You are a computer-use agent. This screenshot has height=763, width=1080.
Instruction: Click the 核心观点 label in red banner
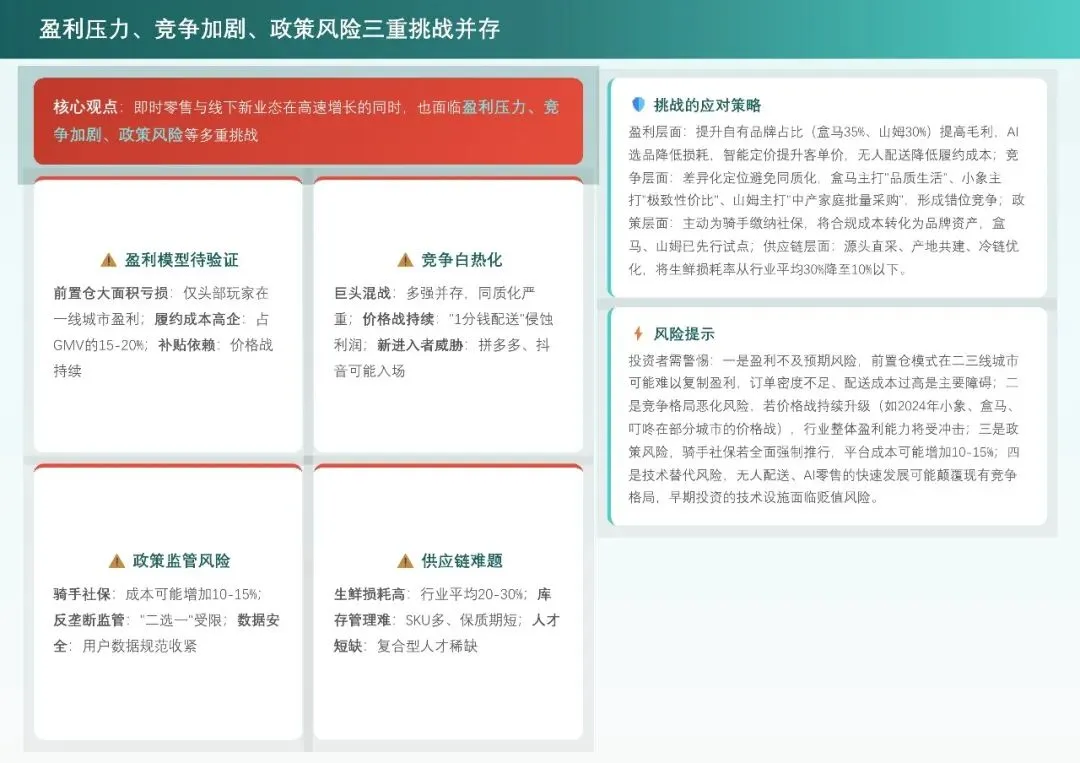tap(85, 107)
